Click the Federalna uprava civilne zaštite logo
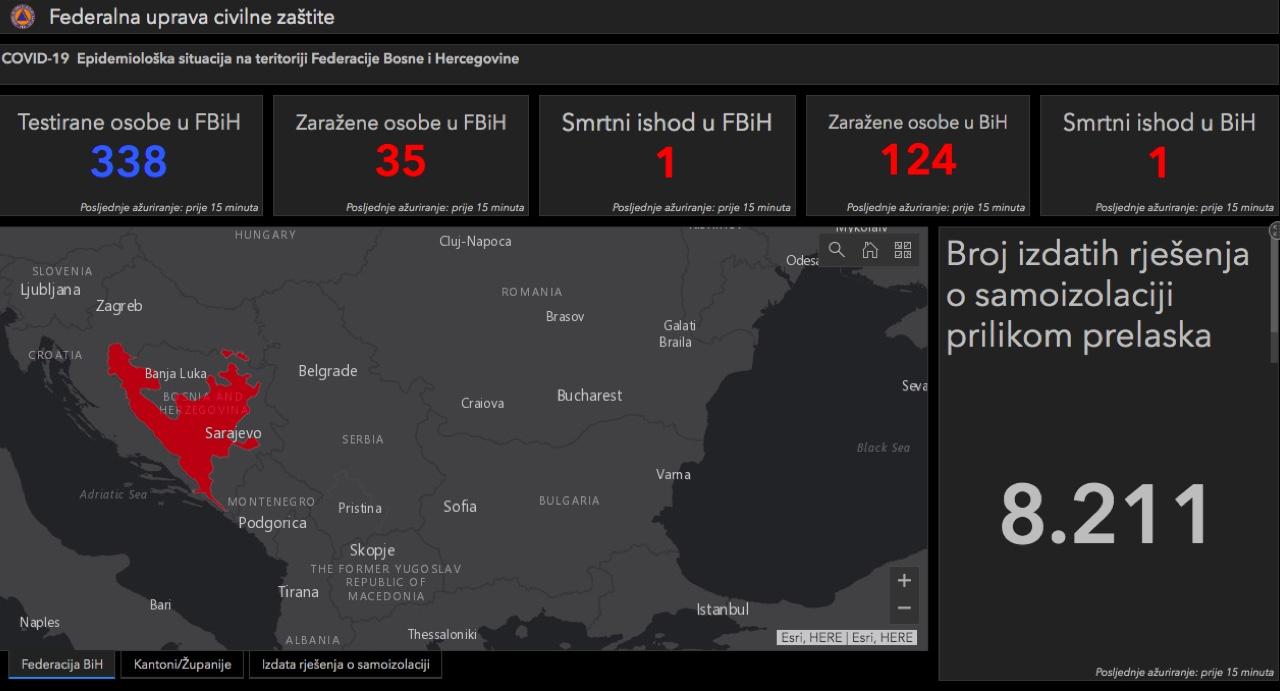The width and height of the screenshot is (1280, 691). coord(22,17)
